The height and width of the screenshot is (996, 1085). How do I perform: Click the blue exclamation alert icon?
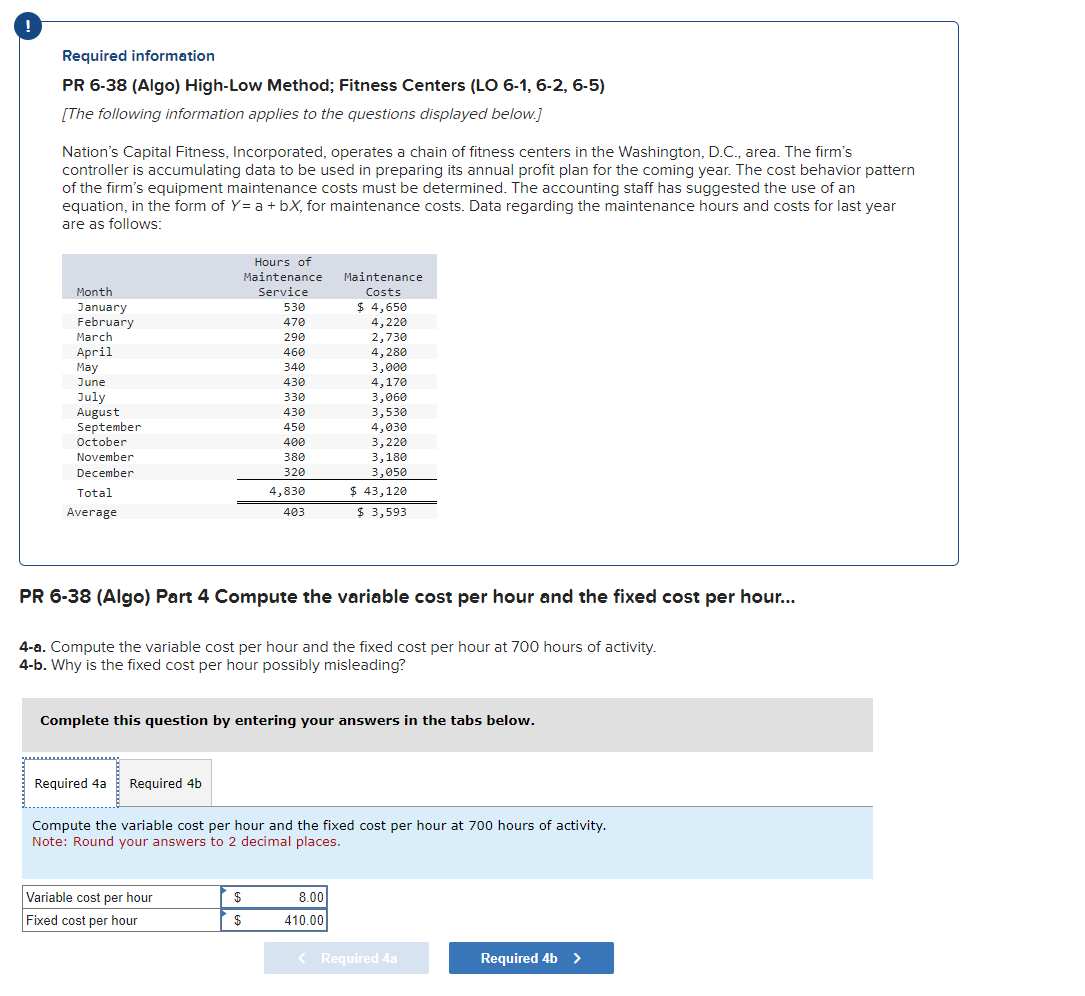(27, 26)
